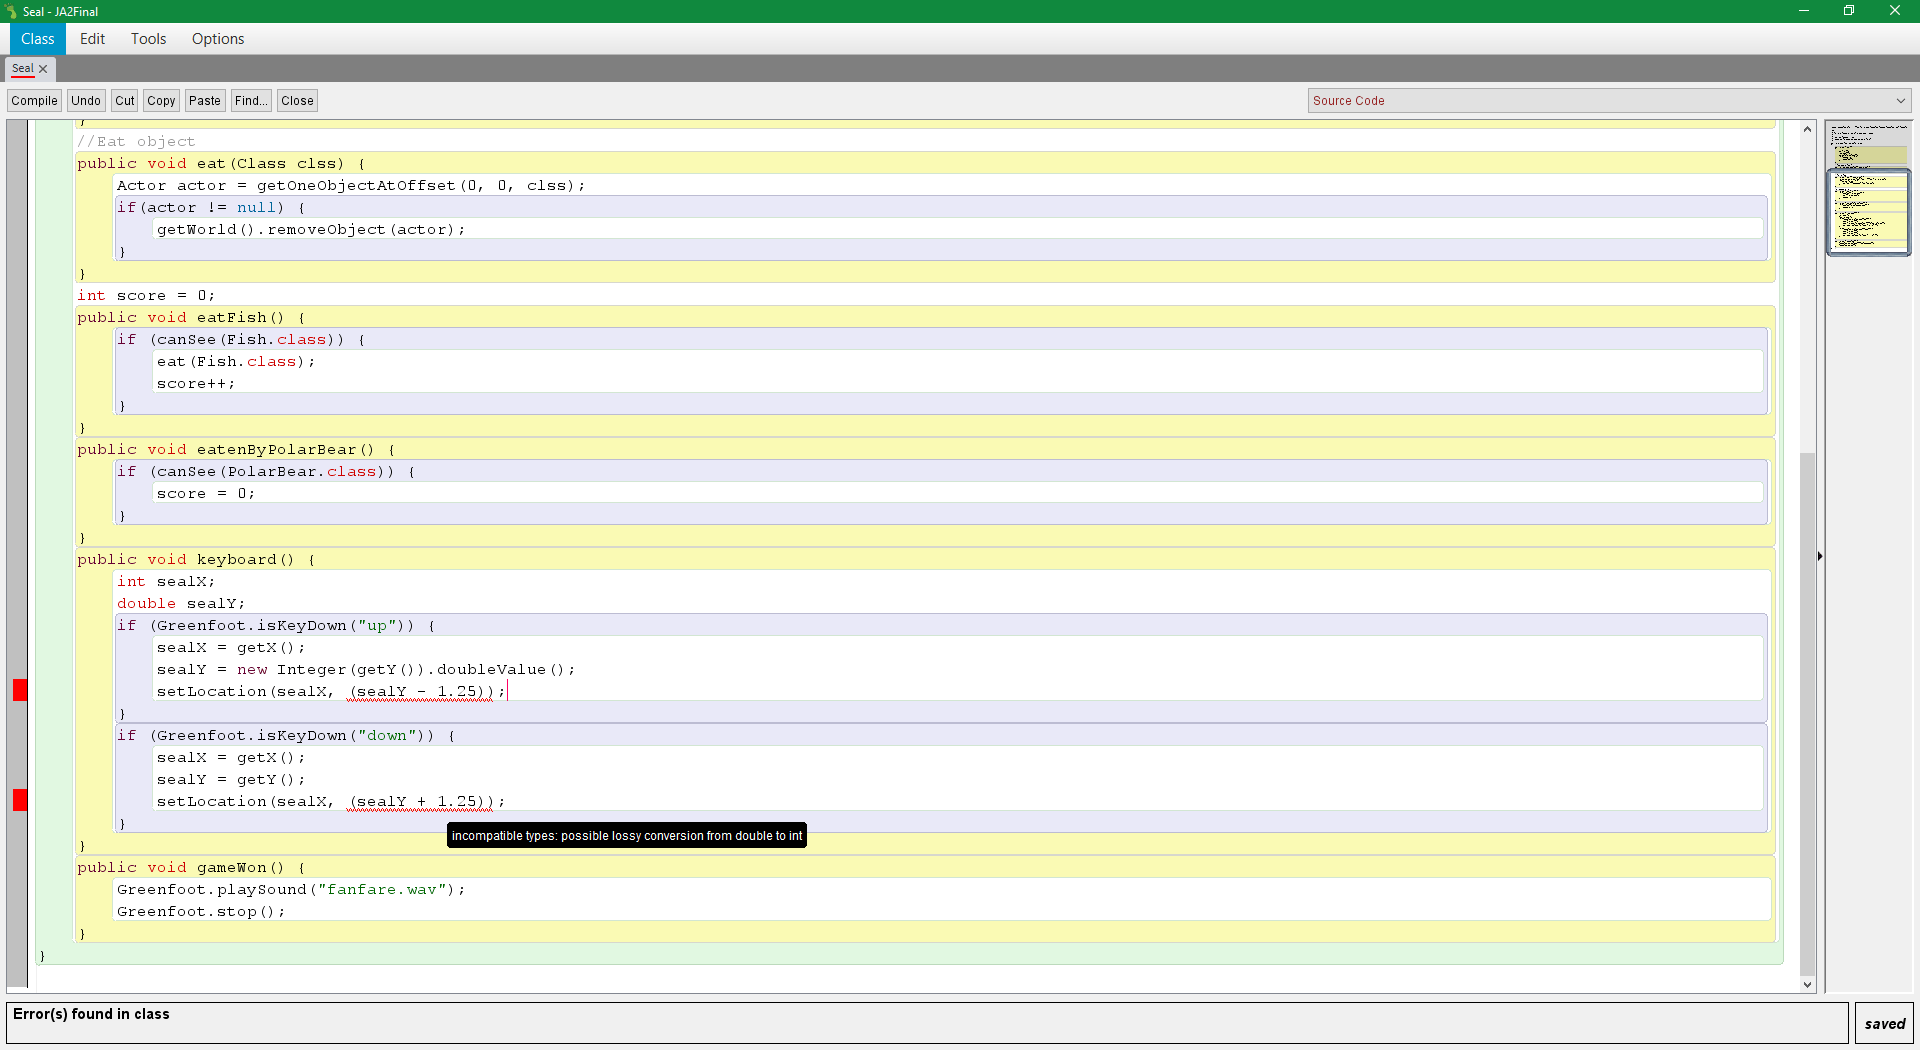Click the "double sealY;" declaration
Screen dimensions: 1920x1050
[x=181, y=604]
